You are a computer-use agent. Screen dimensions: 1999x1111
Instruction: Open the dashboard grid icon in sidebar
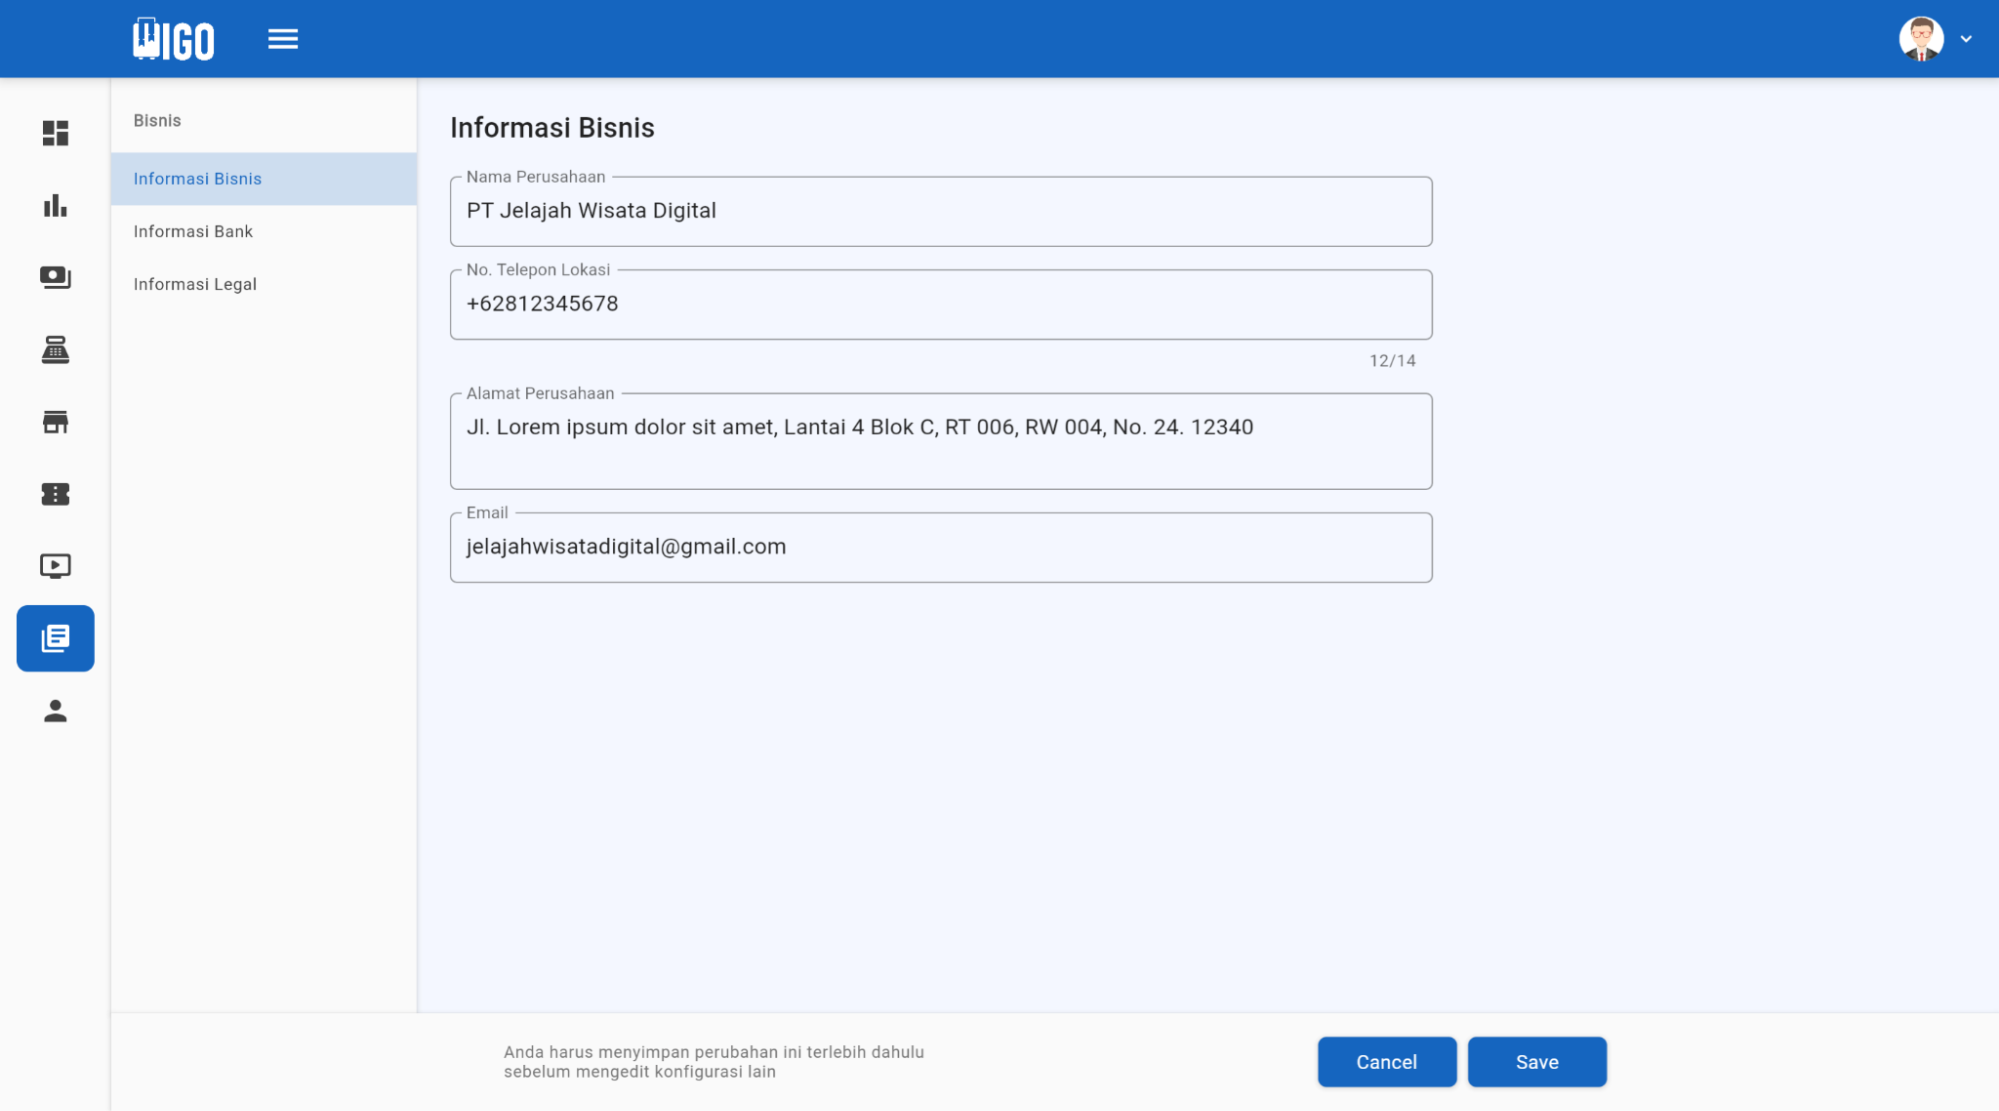pos(55,133)
